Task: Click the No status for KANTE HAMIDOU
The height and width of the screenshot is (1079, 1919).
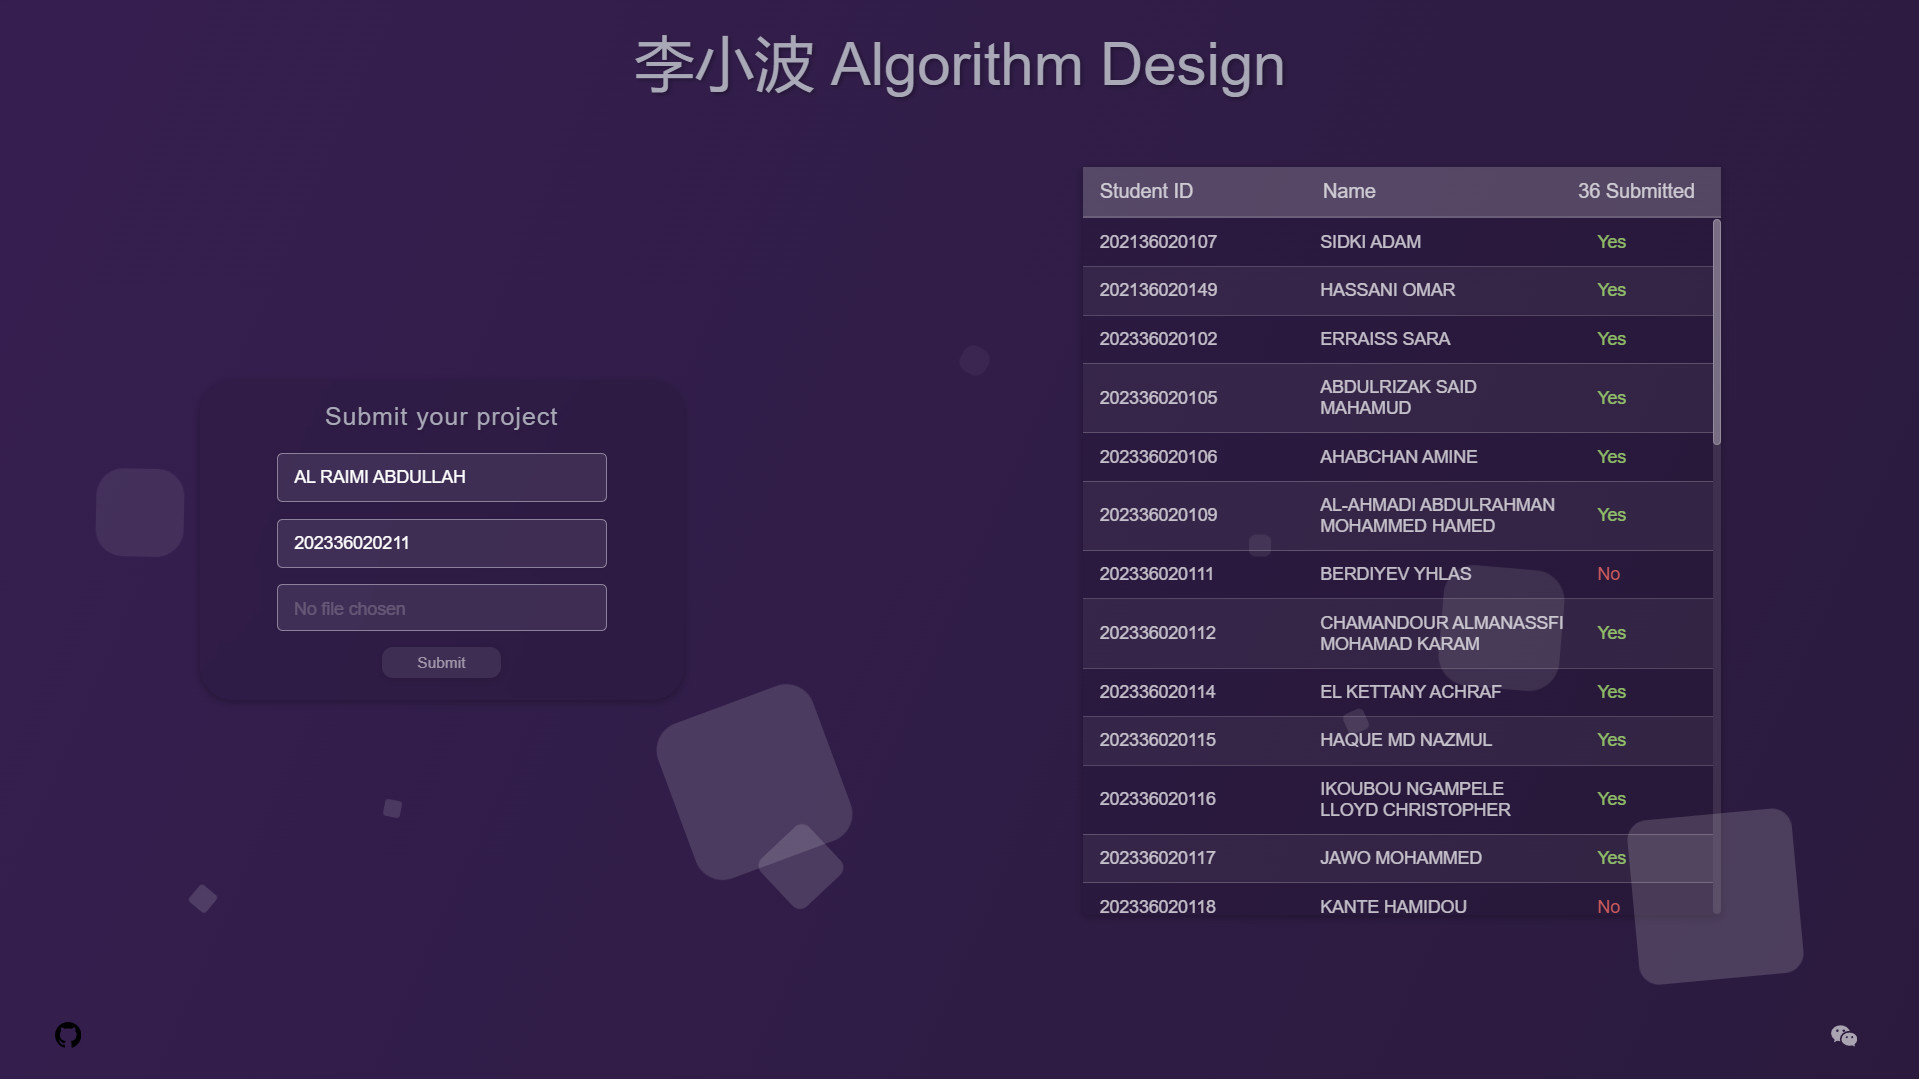Action: 1608,907
